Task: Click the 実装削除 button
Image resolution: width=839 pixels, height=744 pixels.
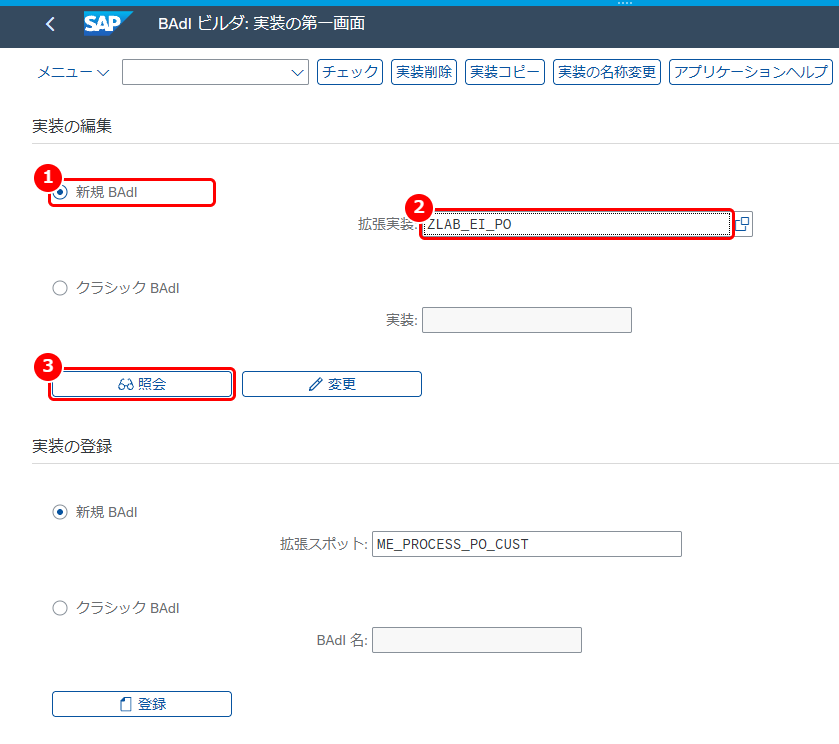Action: coord(424,72)
